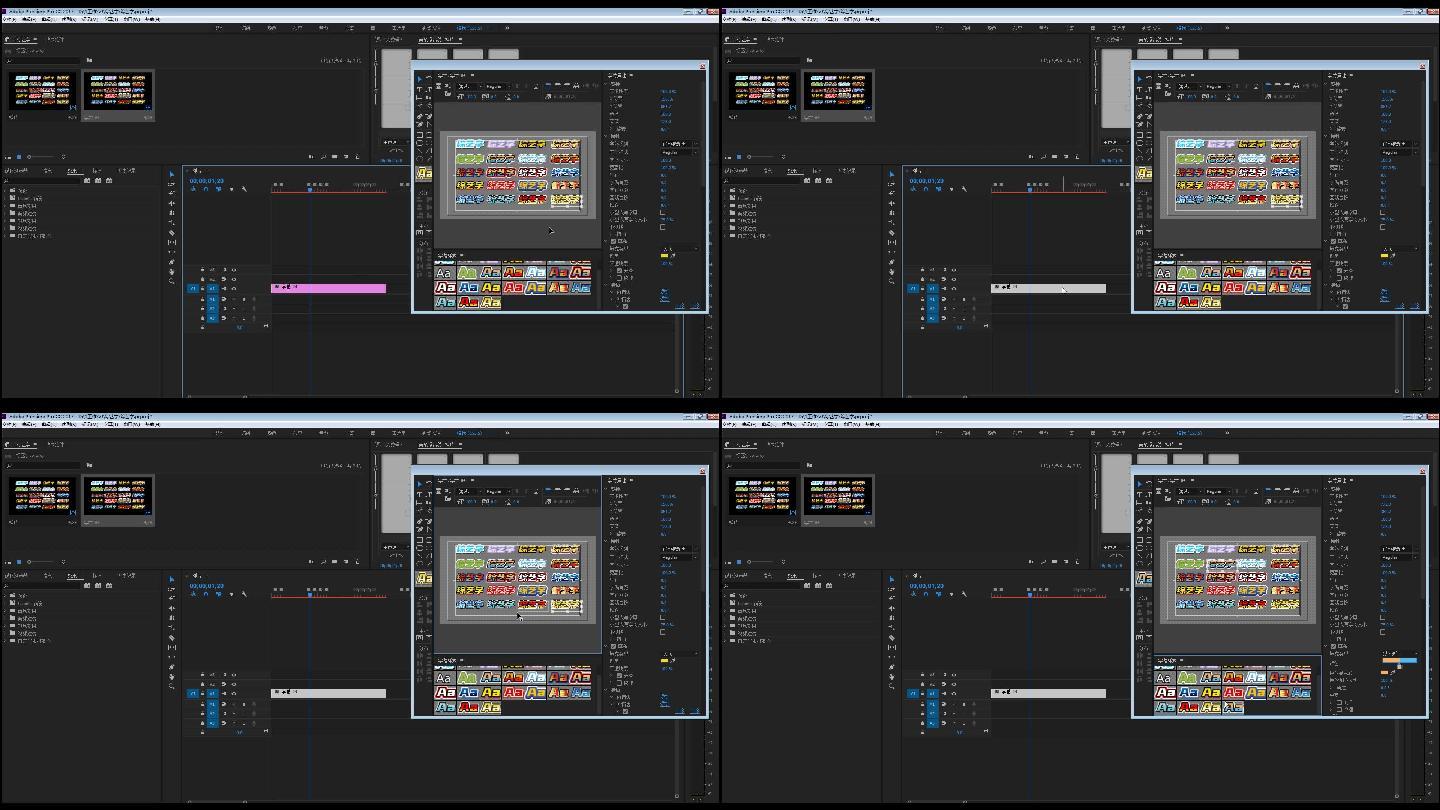Select the Razor tool in the top-left screenshot

tap(171, 233)
